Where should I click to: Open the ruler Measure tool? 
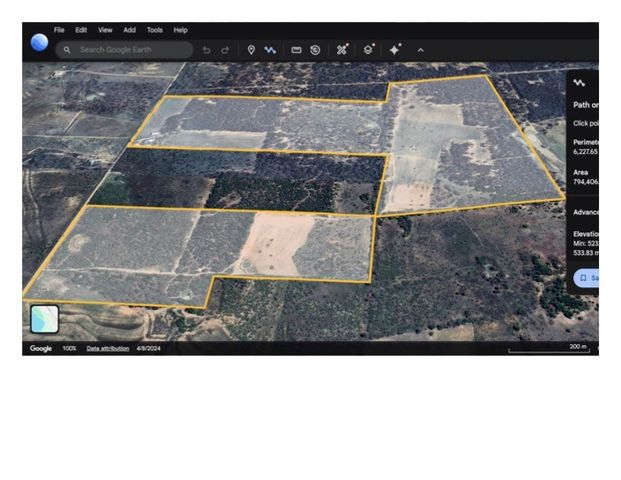click(x=296, y=50)
